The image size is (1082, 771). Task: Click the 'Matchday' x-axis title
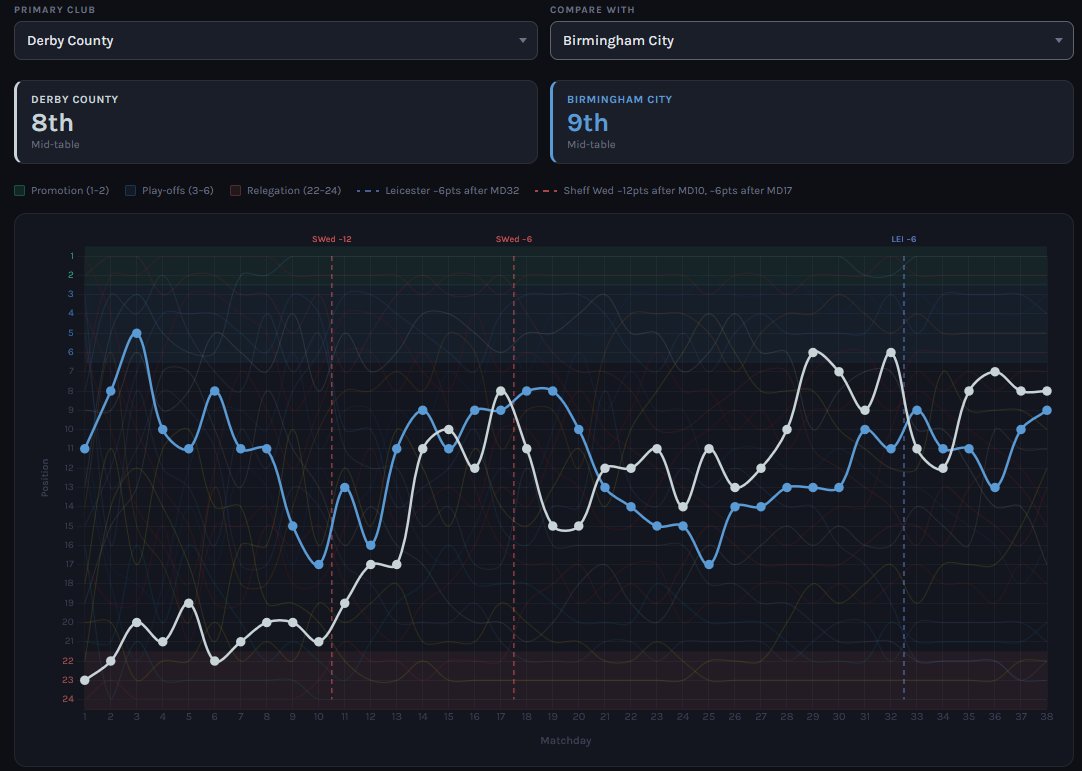(x=566, y=741)
